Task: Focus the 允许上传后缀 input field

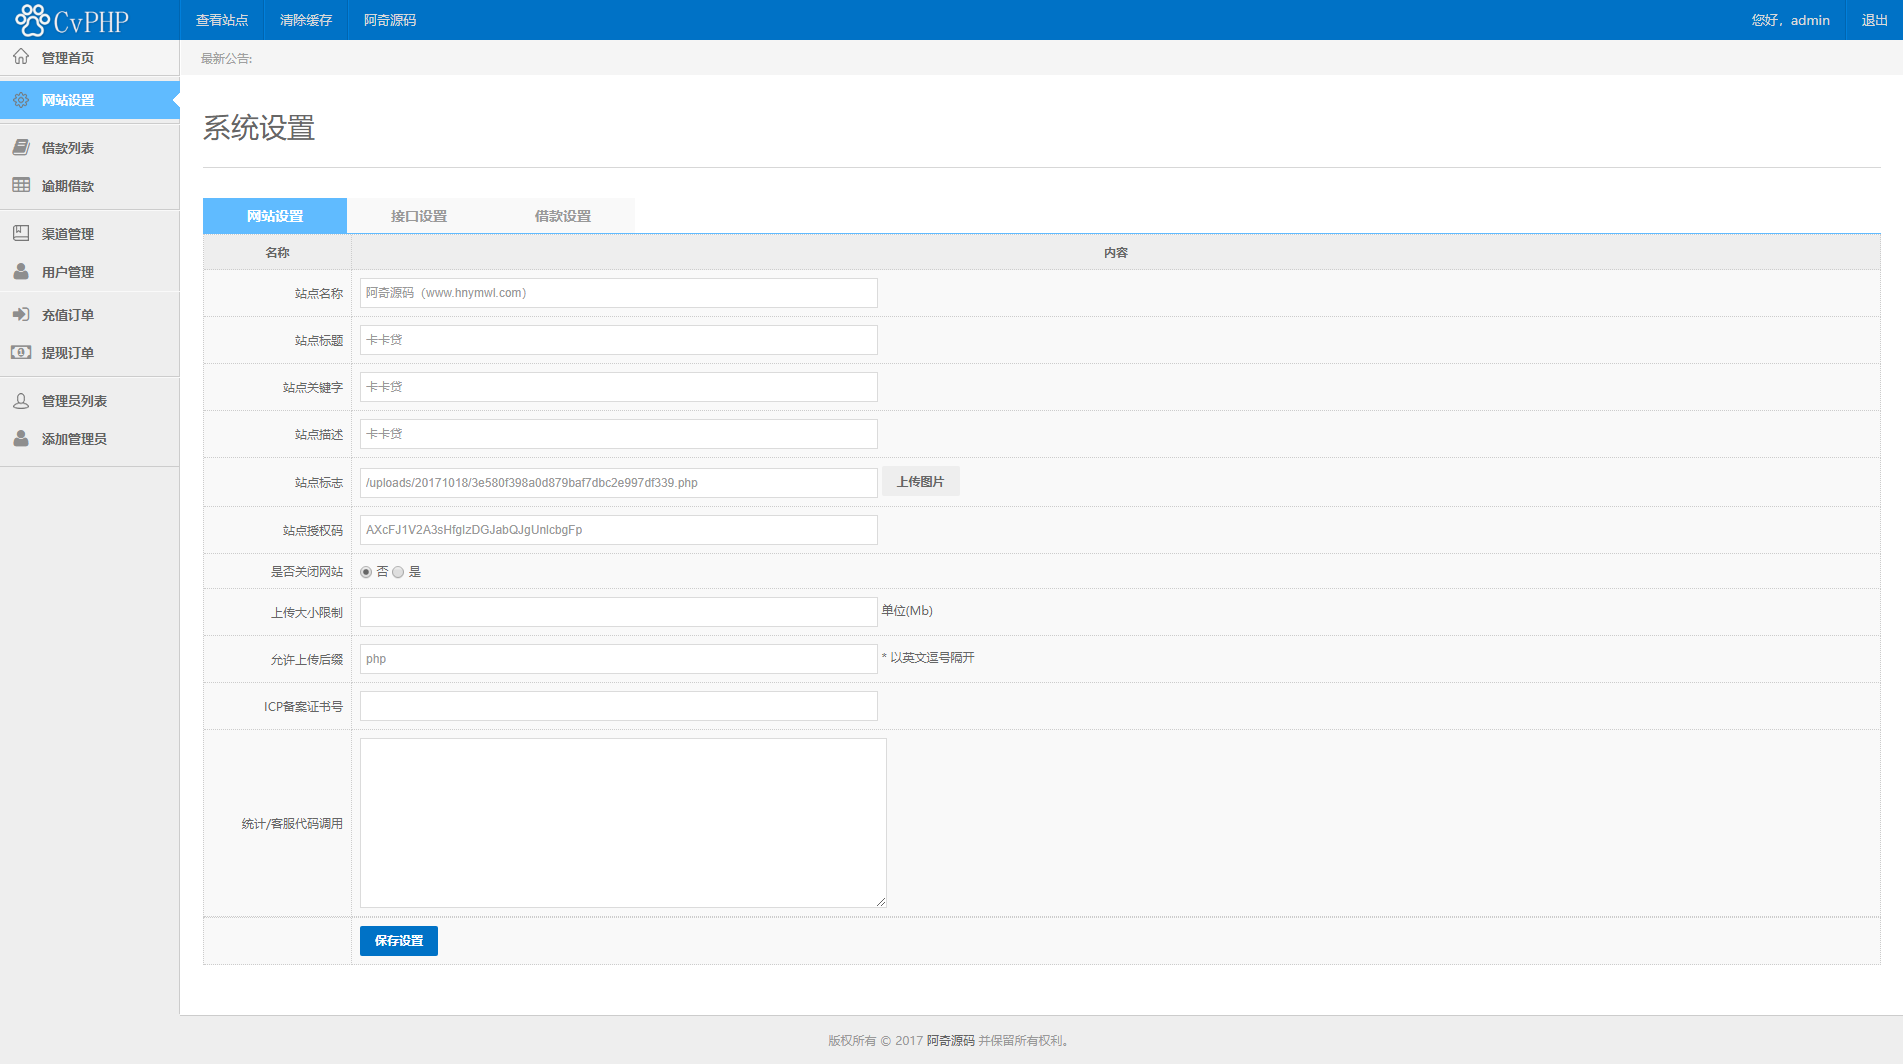Action: [x=619, y=659]
